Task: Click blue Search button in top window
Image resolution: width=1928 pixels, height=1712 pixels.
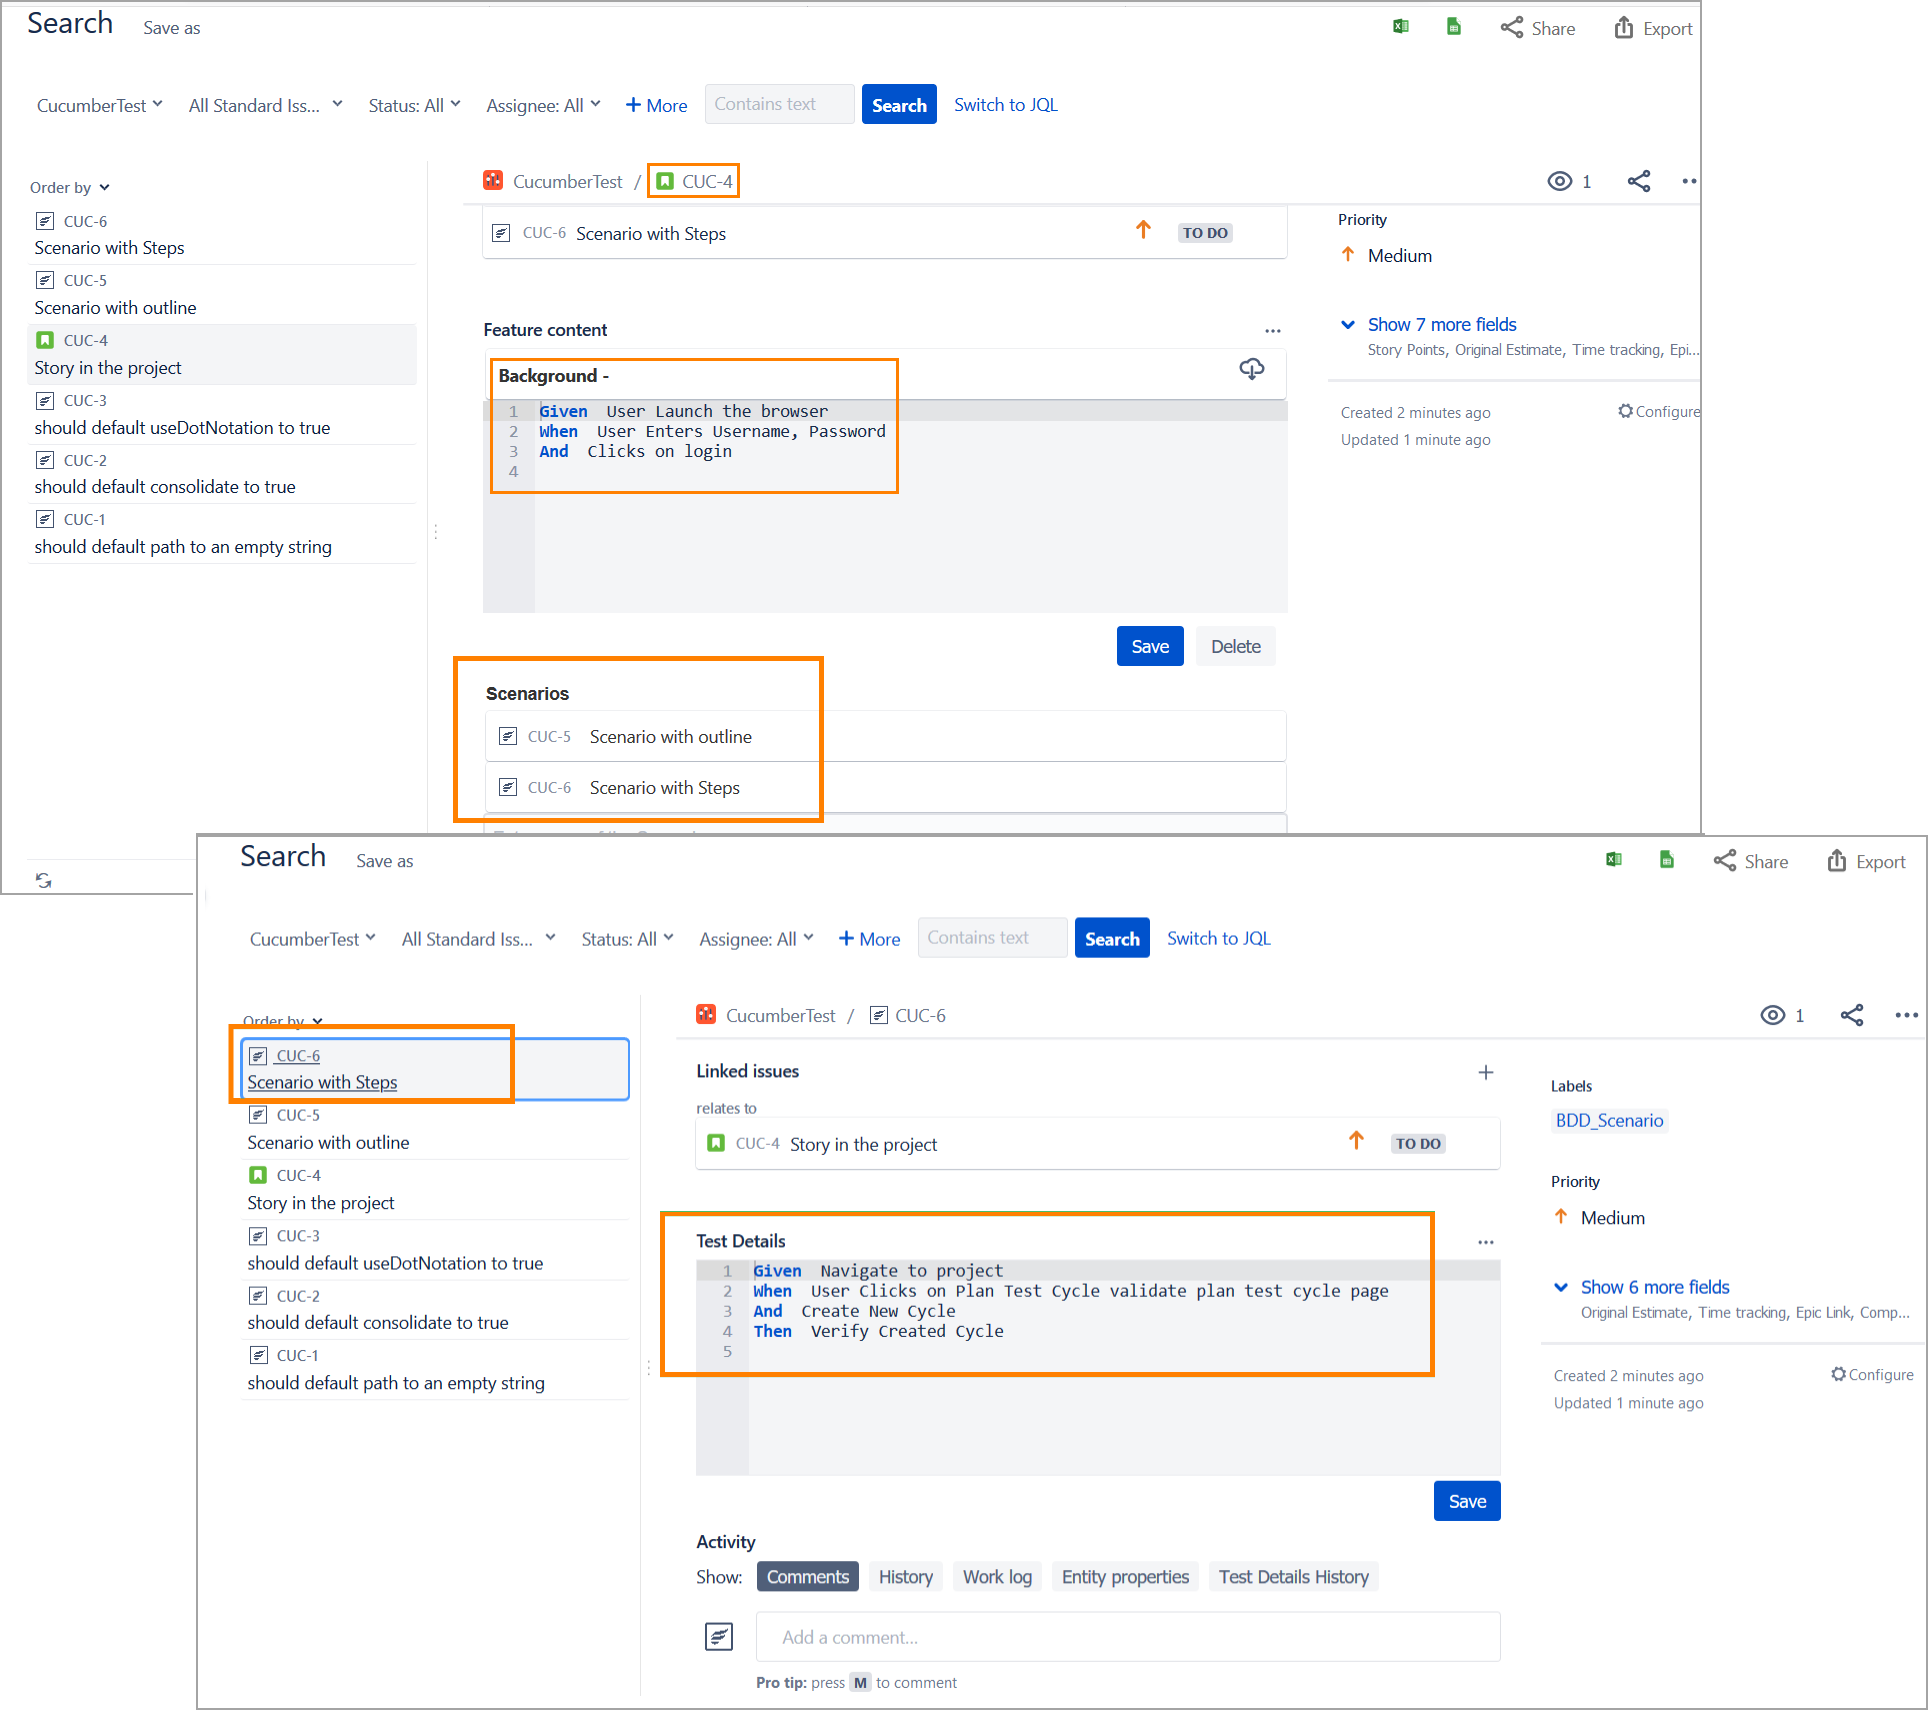Action: coord(899,104)
